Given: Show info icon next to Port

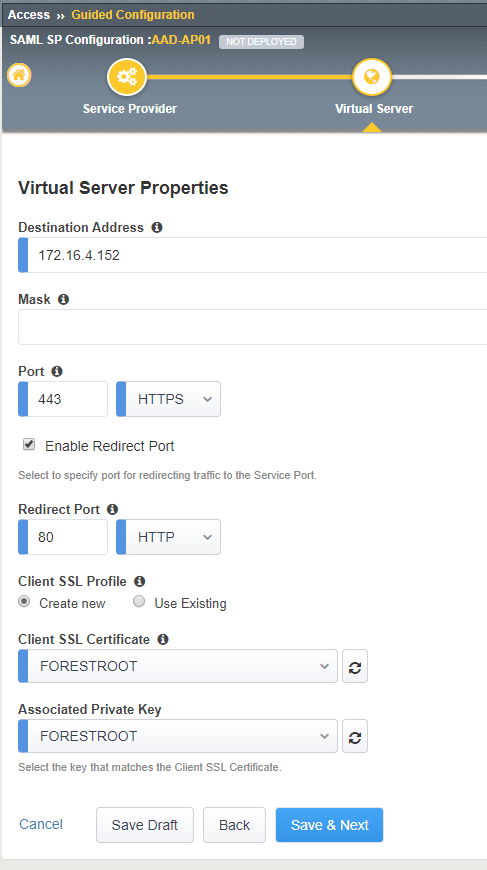Looking at the screenshot, I should 57,371.
